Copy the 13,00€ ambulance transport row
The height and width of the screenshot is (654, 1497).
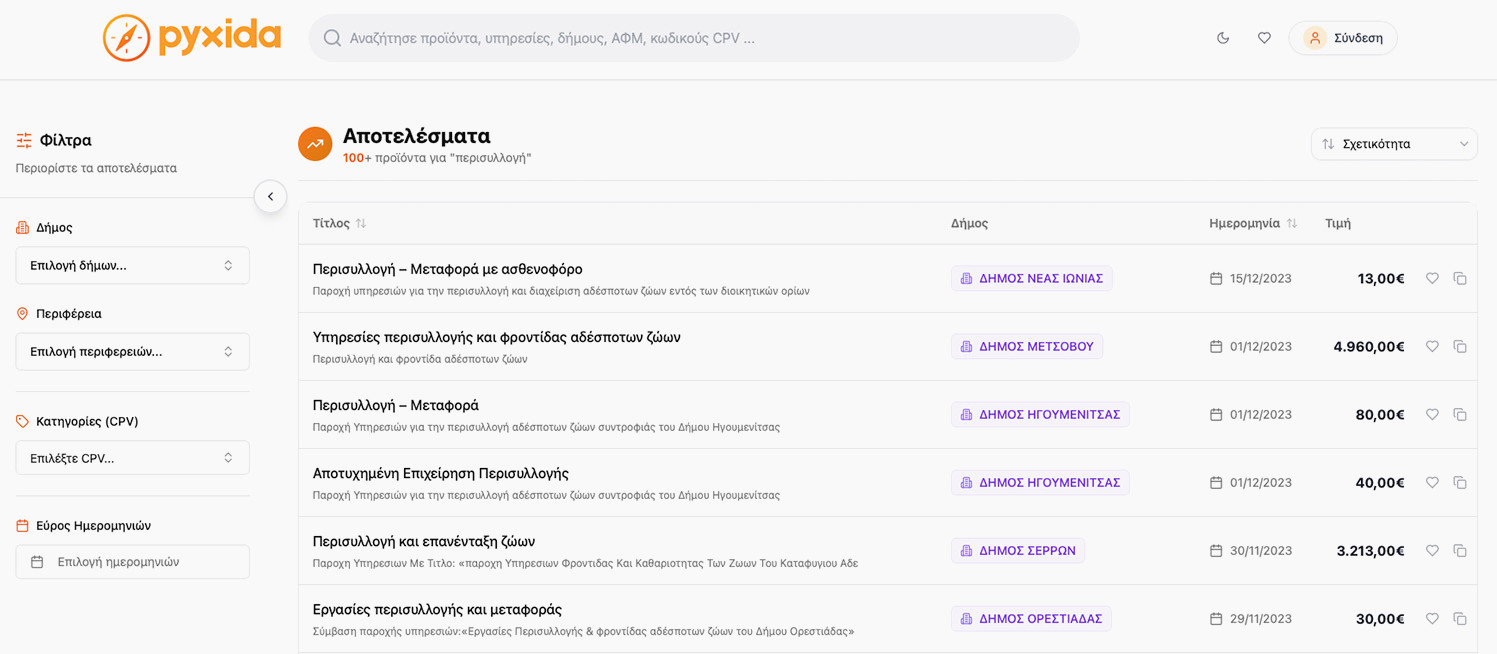tap(1460, 279)
